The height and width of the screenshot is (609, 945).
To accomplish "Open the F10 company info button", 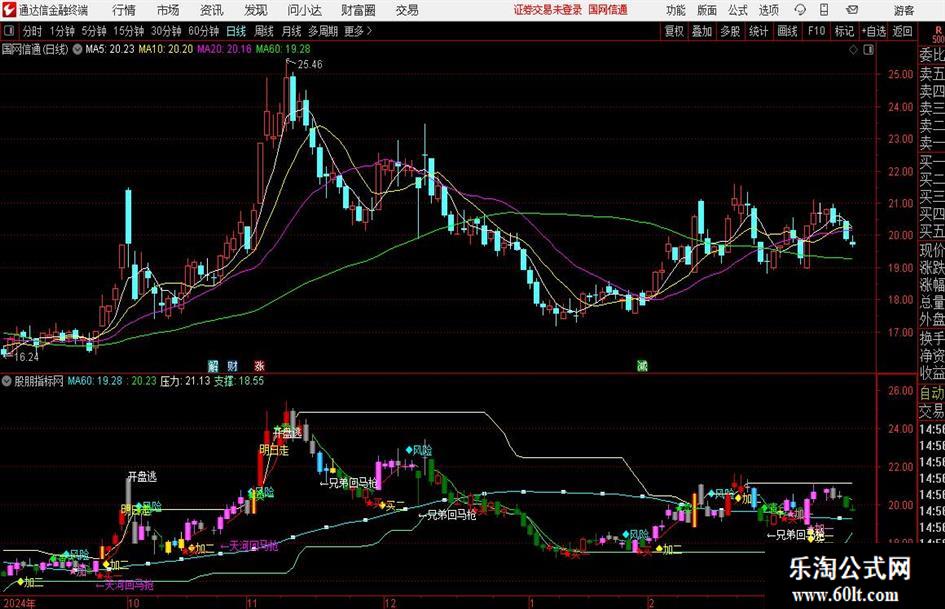I will coord(817,31).
